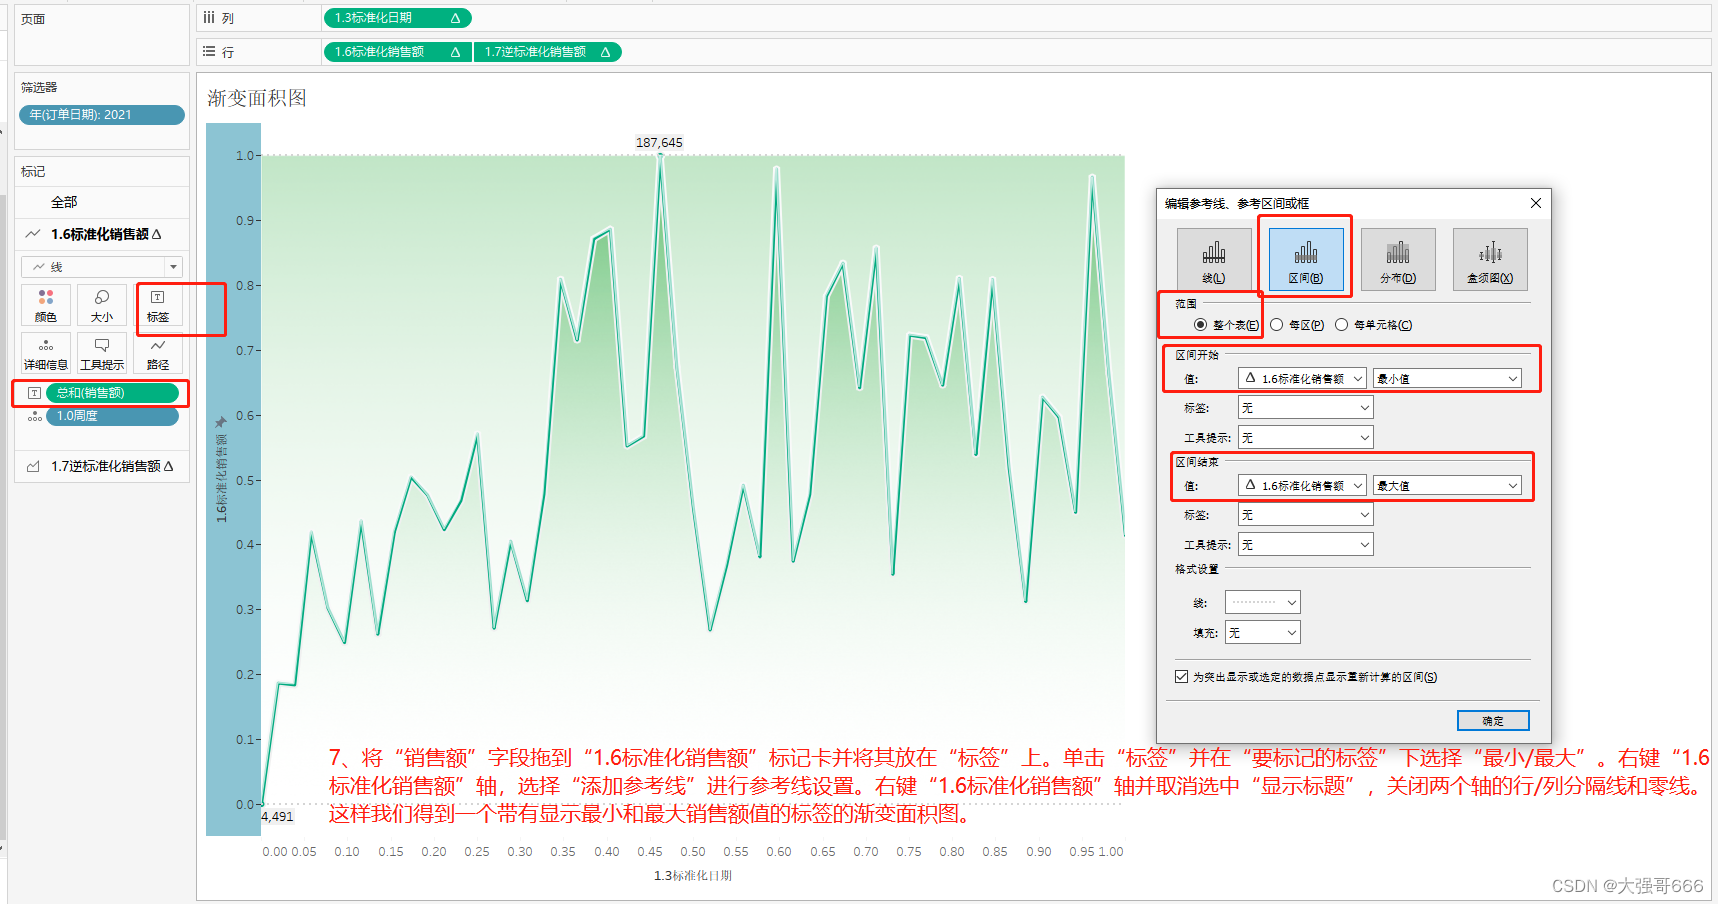Click the 1.3标准化日期 horizontal axis title

693,876
